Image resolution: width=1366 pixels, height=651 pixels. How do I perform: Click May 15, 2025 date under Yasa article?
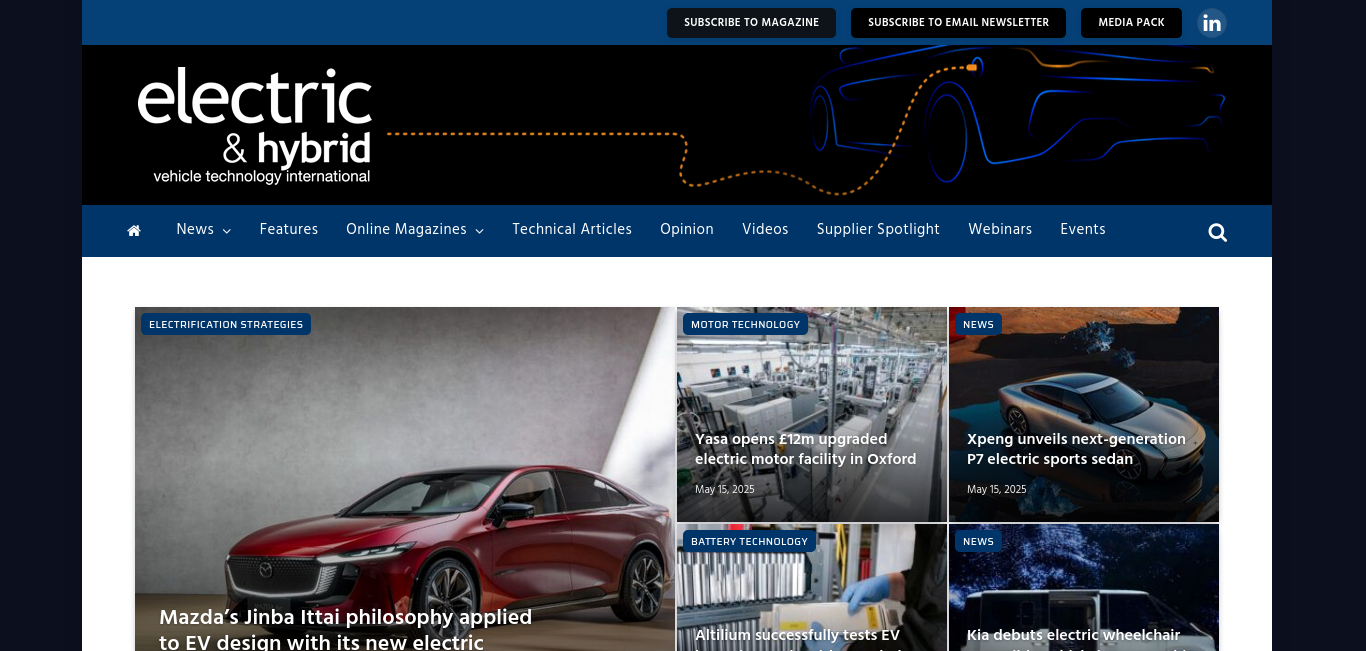tap(725, 490)
